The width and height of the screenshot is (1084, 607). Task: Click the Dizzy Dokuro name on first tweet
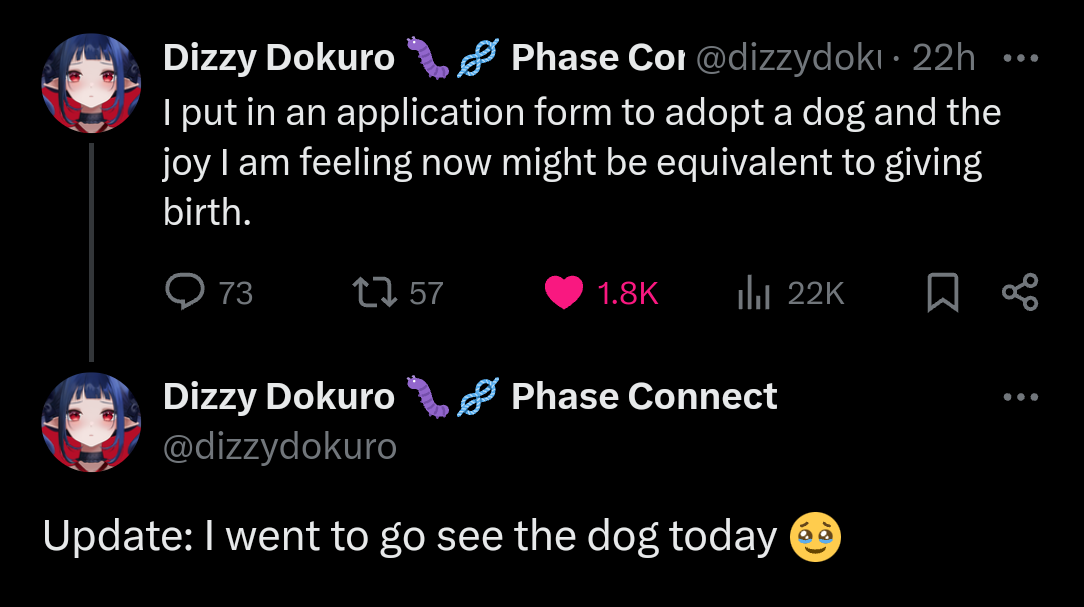279,58
